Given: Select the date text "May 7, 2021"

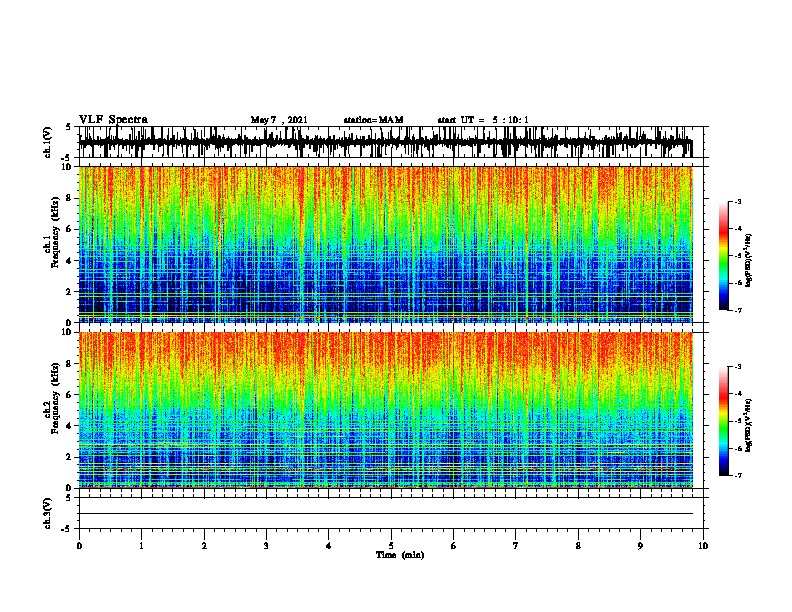Looking at the screenshot, I should pos(279,120).
